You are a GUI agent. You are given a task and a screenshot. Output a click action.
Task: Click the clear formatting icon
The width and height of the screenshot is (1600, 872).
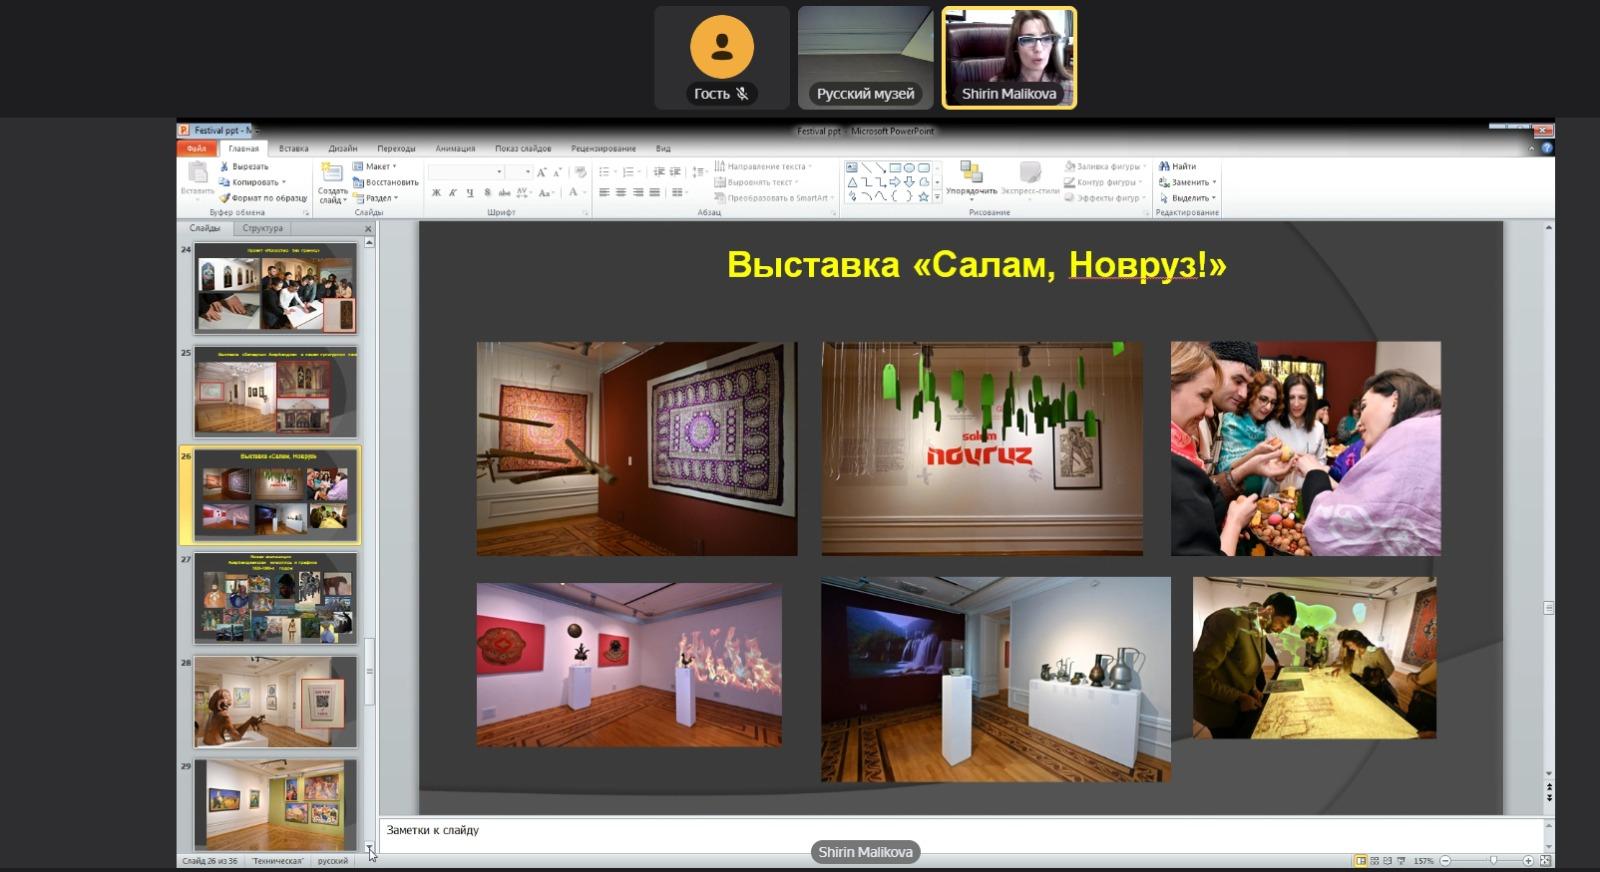click(580, 172)
